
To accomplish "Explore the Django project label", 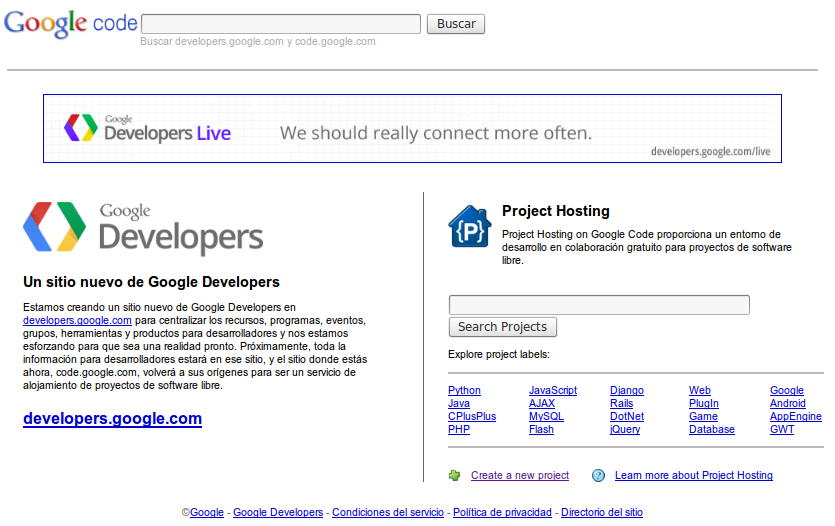I will (x=627, y=390).
